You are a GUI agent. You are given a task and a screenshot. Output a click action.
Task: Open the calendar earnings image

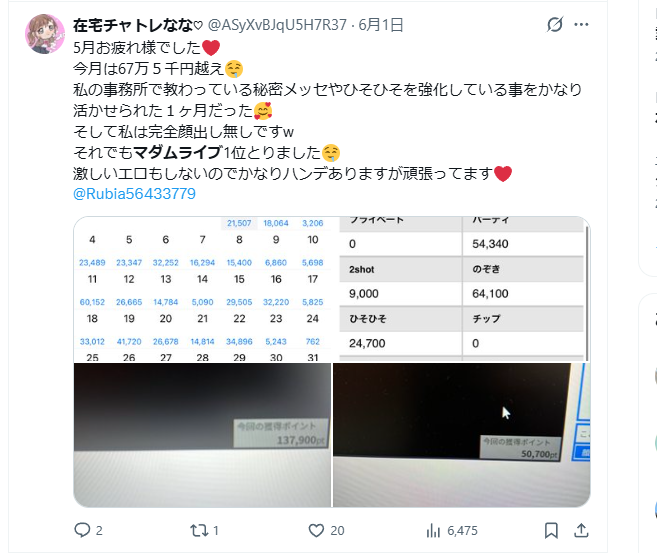click(202, 289)
